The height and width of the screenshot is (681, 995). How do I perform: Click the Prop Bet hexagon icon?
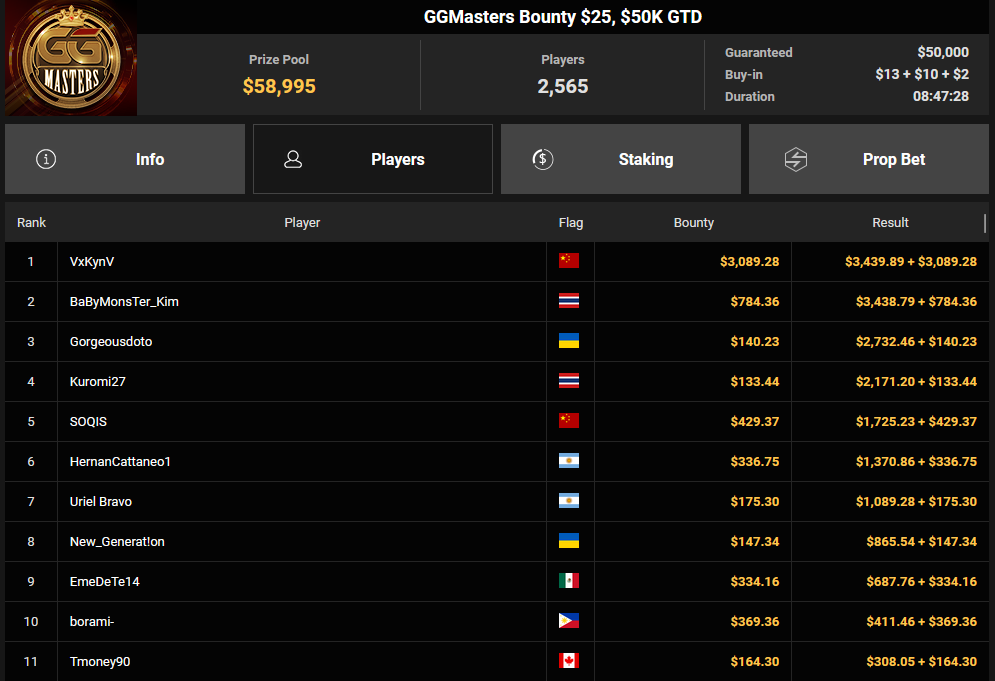pos(796,159)
